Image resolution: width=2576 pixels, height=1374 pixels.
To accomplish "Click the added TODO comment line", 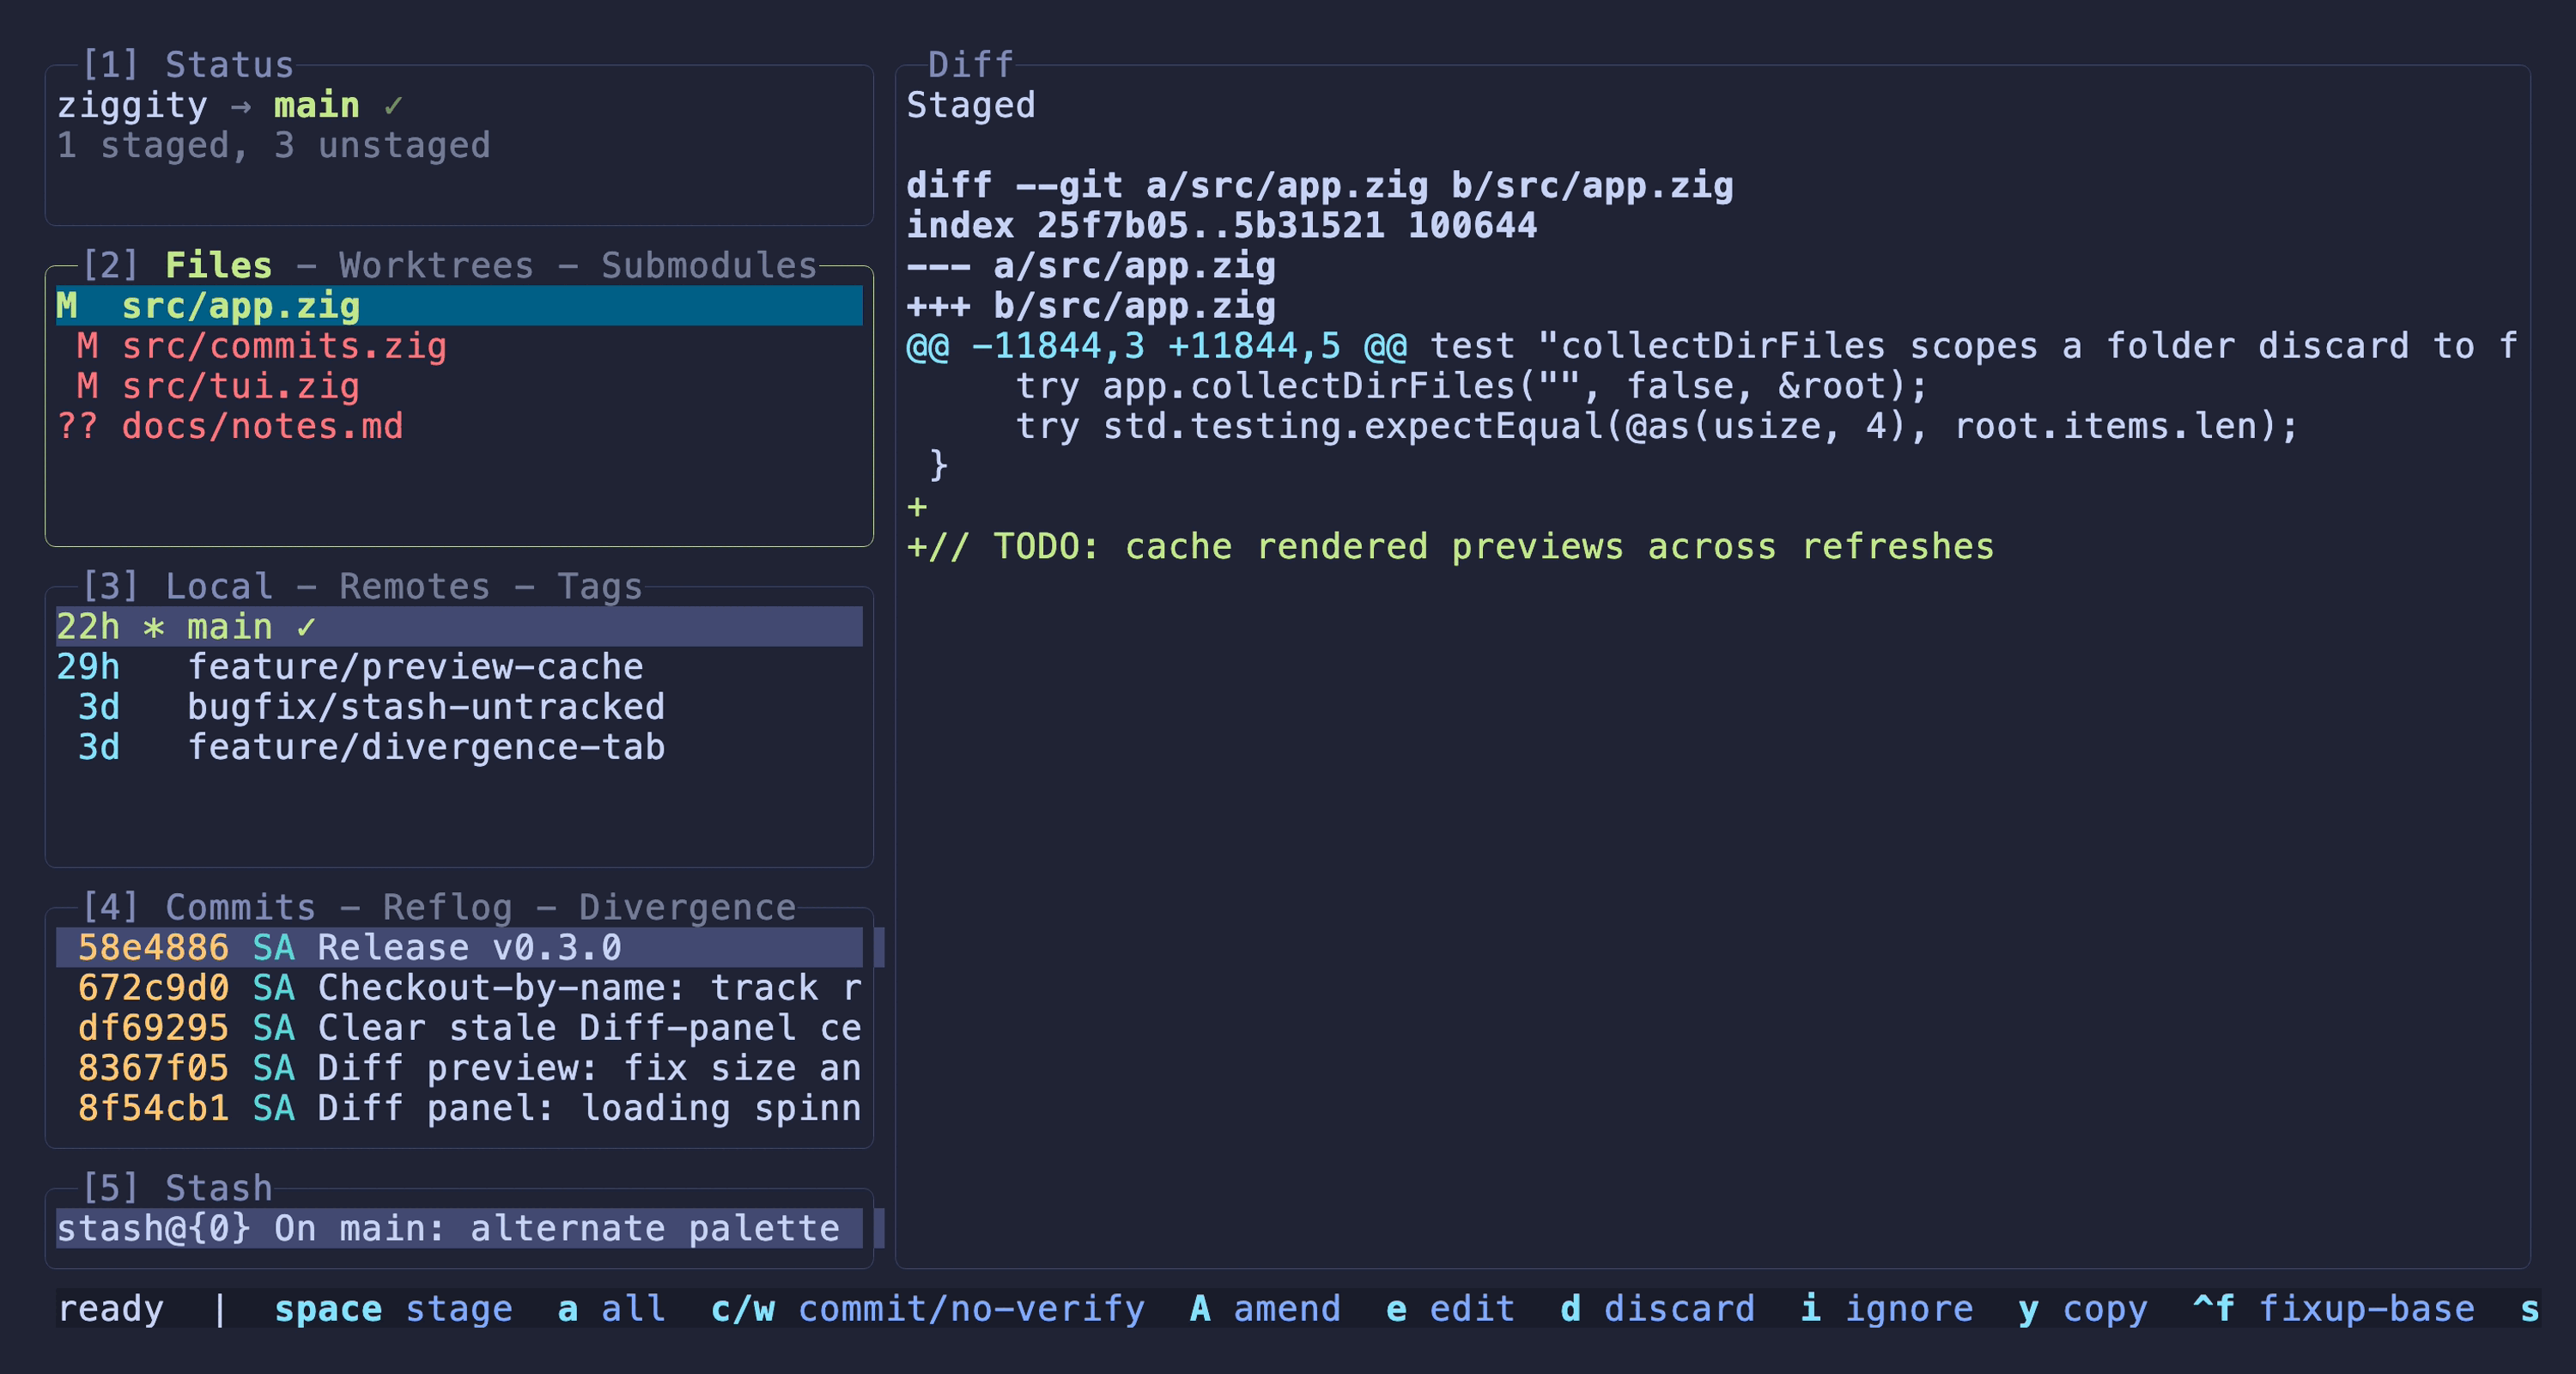I will 1450,546.
